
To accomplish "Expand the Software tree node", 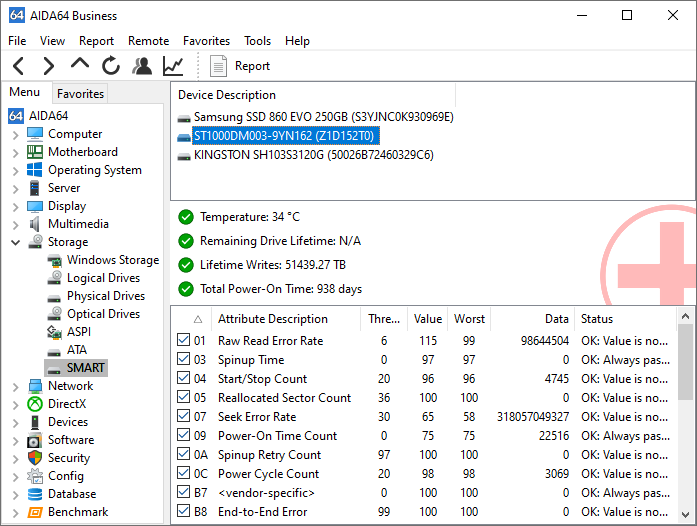I will pos(16,441).
